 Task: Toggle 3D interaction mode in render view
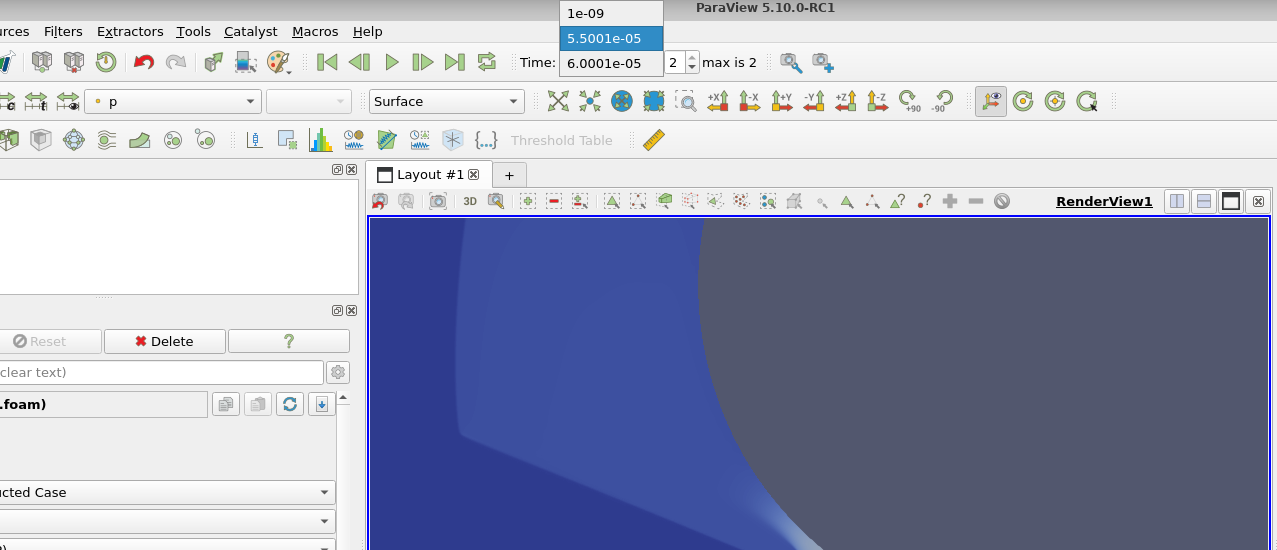coord(470,201)
